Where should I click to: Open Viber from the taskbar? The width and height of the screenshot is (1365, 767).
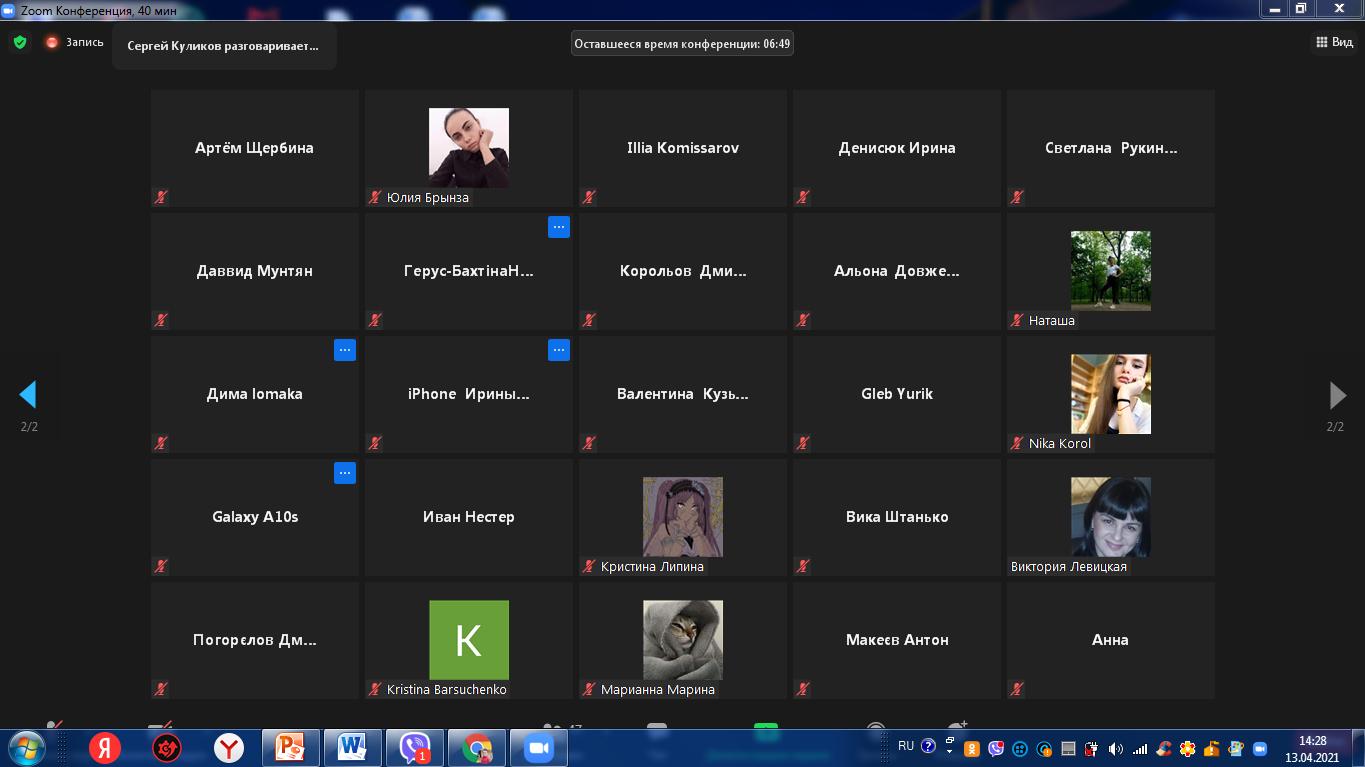click(x=414, y=747)
